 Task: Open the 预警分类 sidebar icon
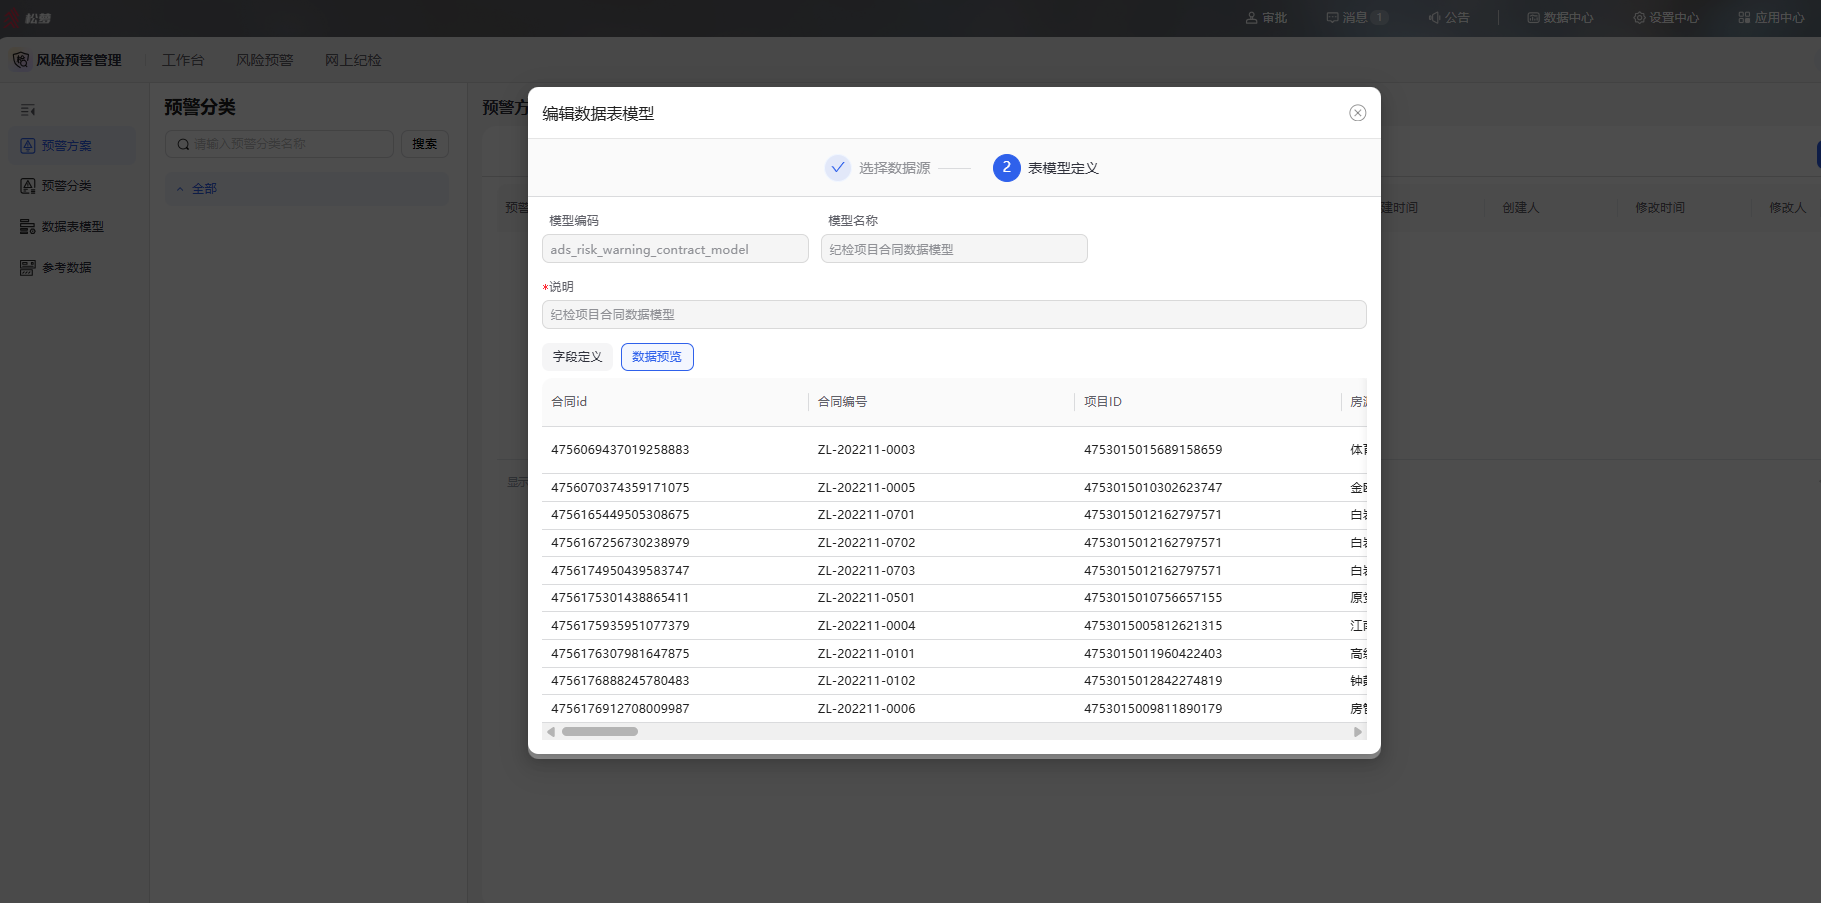click(28, 186)
